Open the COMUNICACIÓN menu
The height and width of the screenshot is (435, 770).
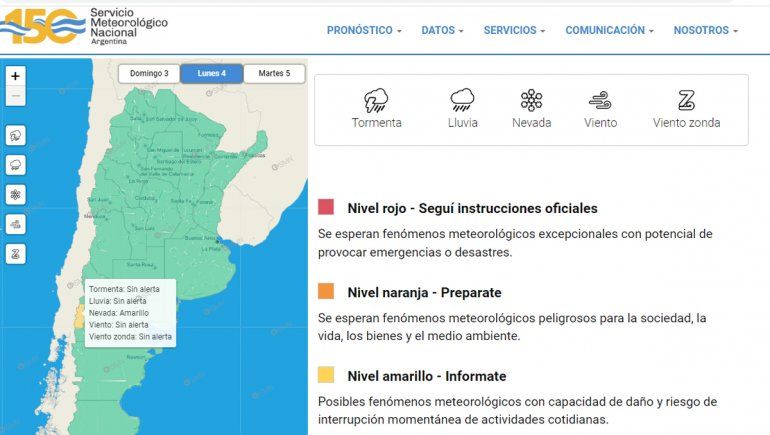point(609,31)
